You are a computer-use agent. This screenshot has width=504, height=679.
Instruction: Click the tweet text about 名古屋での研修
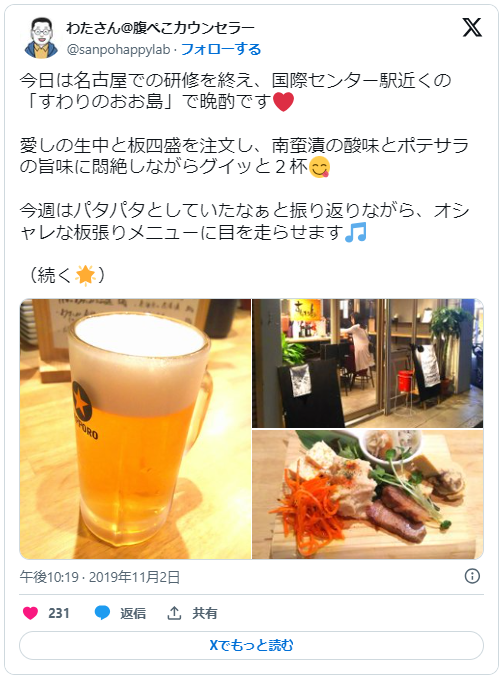click(236, 91)
